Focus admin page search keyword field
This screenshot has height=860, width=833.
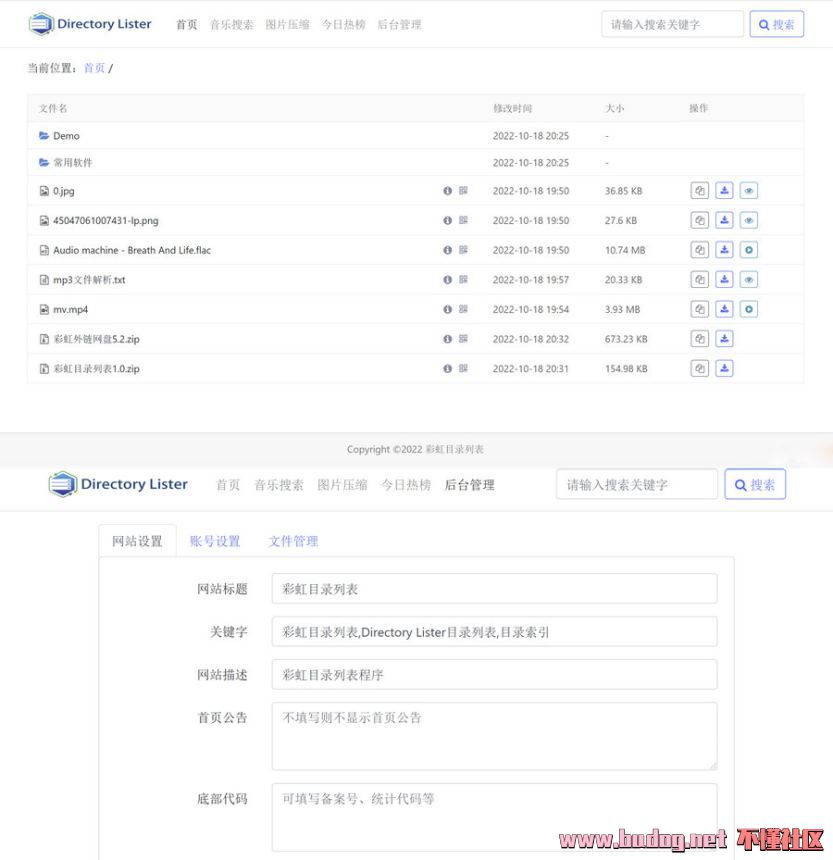tap(637, 484)
